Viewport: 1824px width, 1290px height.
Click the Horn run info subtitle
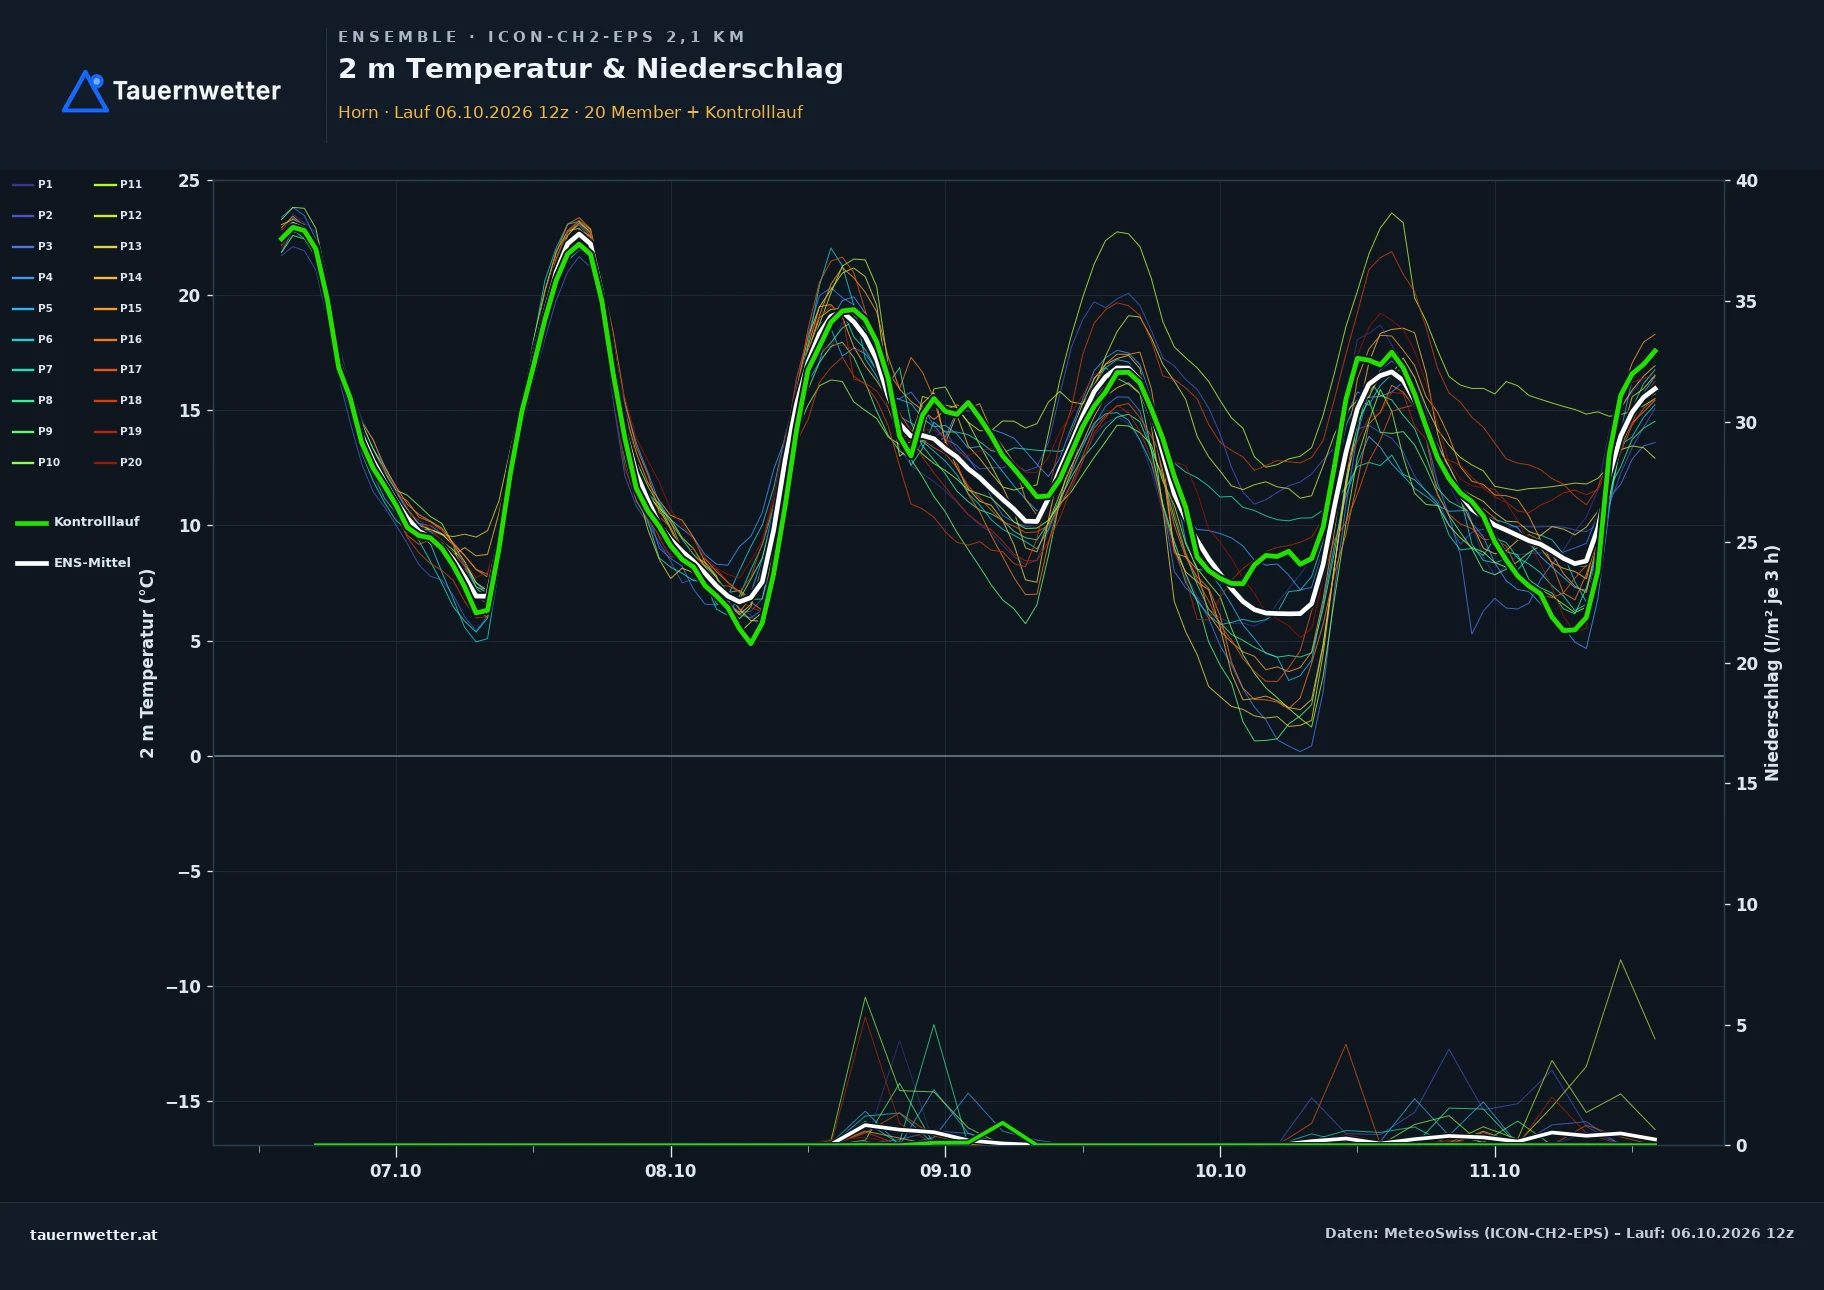(x=570, y=112)
